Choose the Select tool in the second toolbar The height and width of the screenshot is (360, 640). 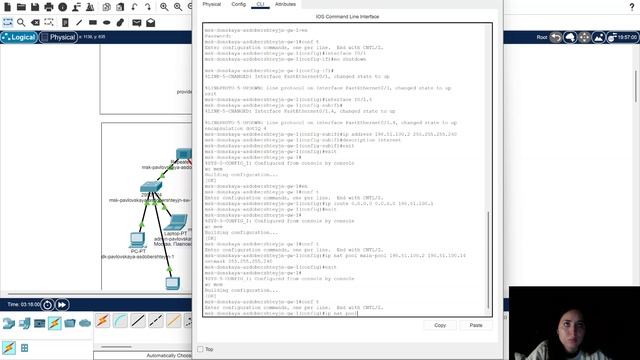coord(7,22)
